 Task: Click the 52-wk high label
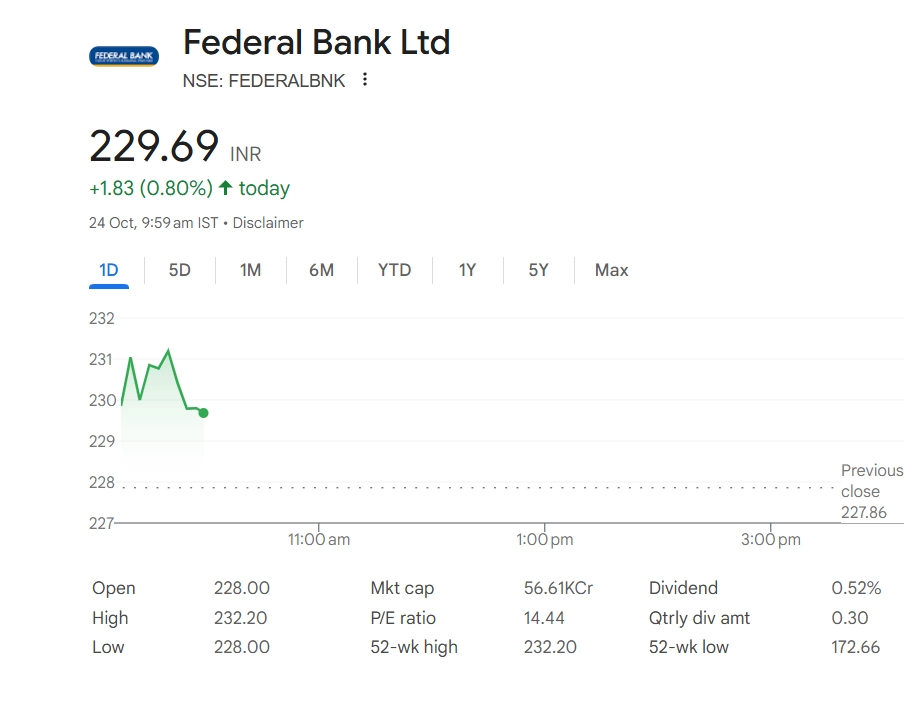414,647
